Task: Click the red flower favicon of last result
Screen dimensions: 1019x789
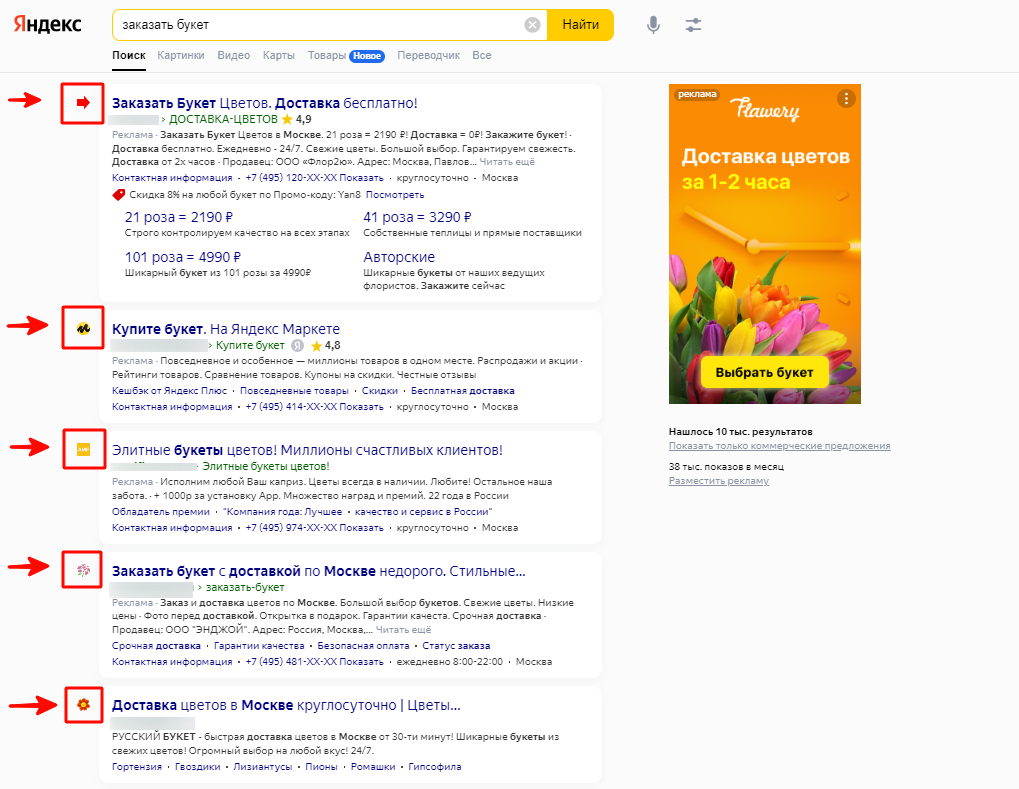Action: [83, 705]
